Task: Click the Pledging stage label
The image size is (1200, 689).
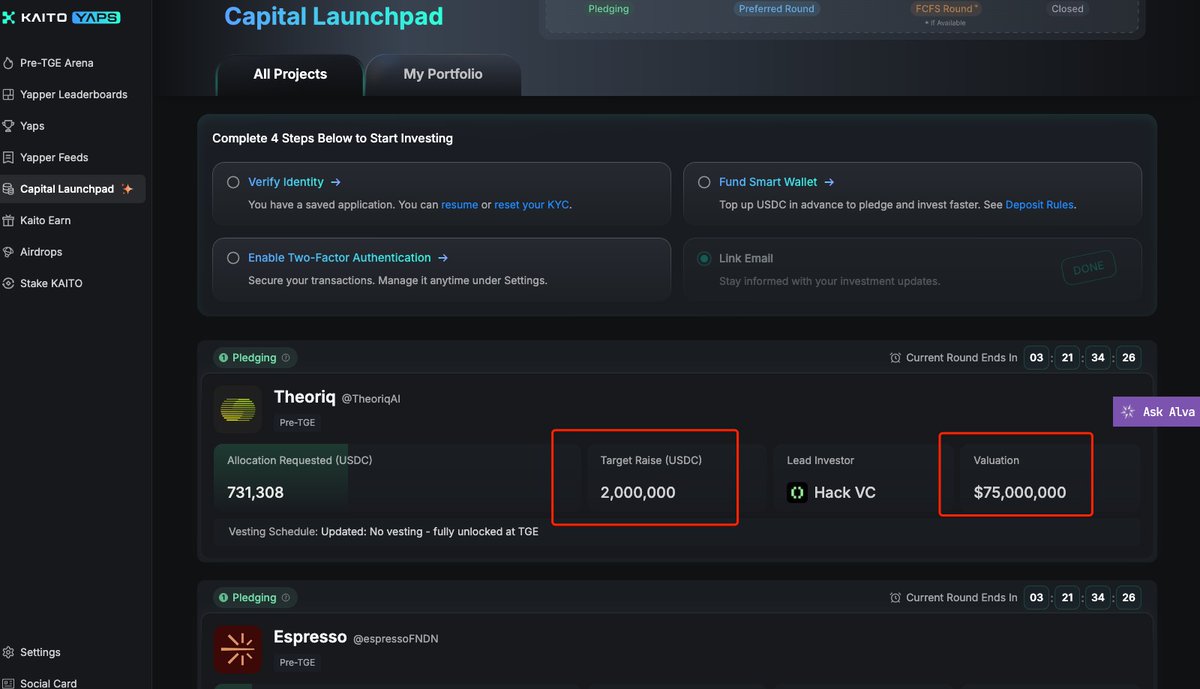Action: 608,9
